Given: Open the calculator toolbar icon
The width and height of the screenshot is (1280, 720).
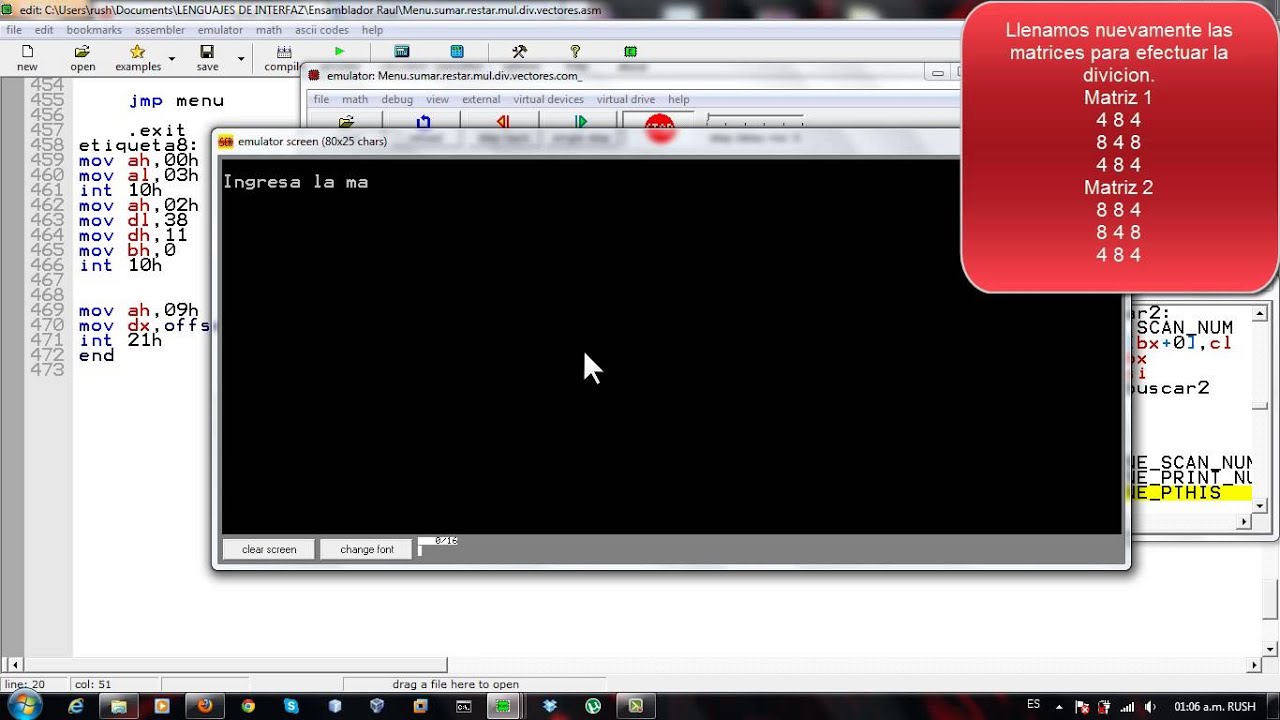Looking at the screenshot, I should tap(401, 51).
